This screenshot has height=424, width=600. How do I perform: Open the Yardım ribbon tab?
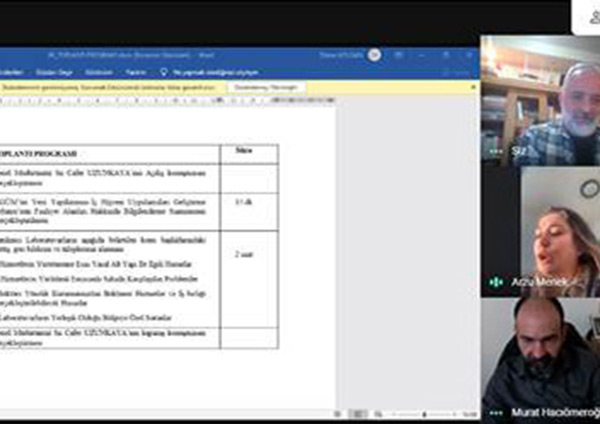point(136,72)
